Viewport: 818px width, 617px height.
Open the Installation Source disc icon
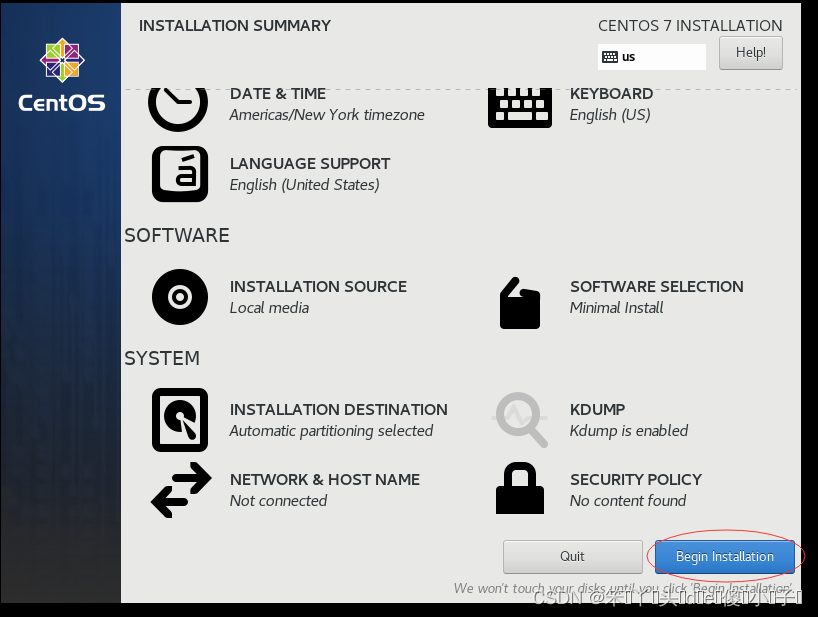(180, 297)
